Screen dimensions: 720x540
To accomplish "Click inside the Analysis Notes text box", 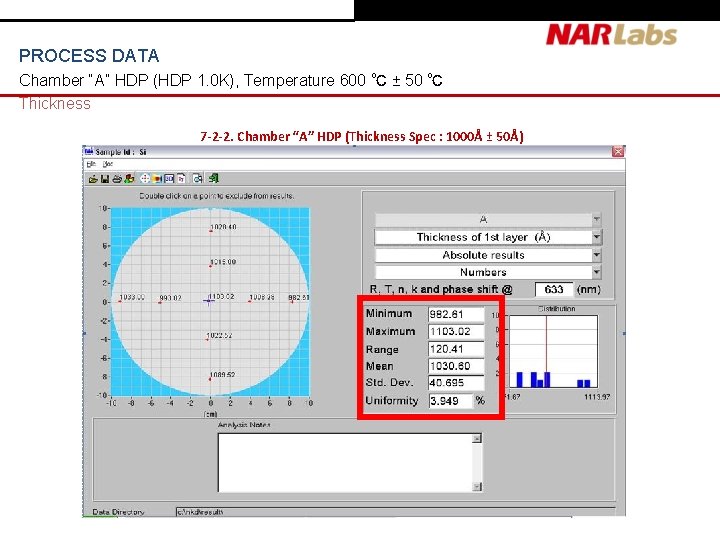I will coord(345,462).
